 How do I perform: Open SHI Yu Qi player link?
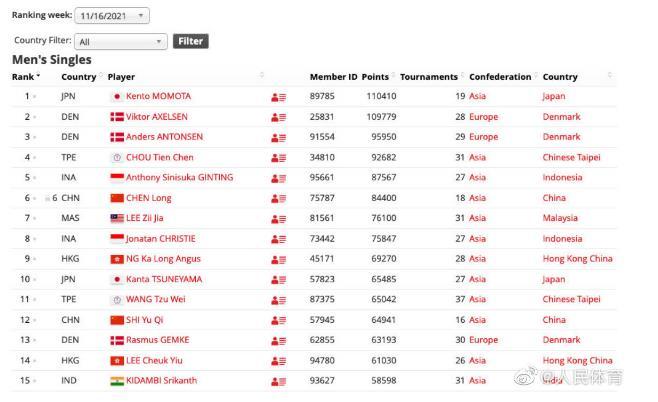tap(144, 320)
